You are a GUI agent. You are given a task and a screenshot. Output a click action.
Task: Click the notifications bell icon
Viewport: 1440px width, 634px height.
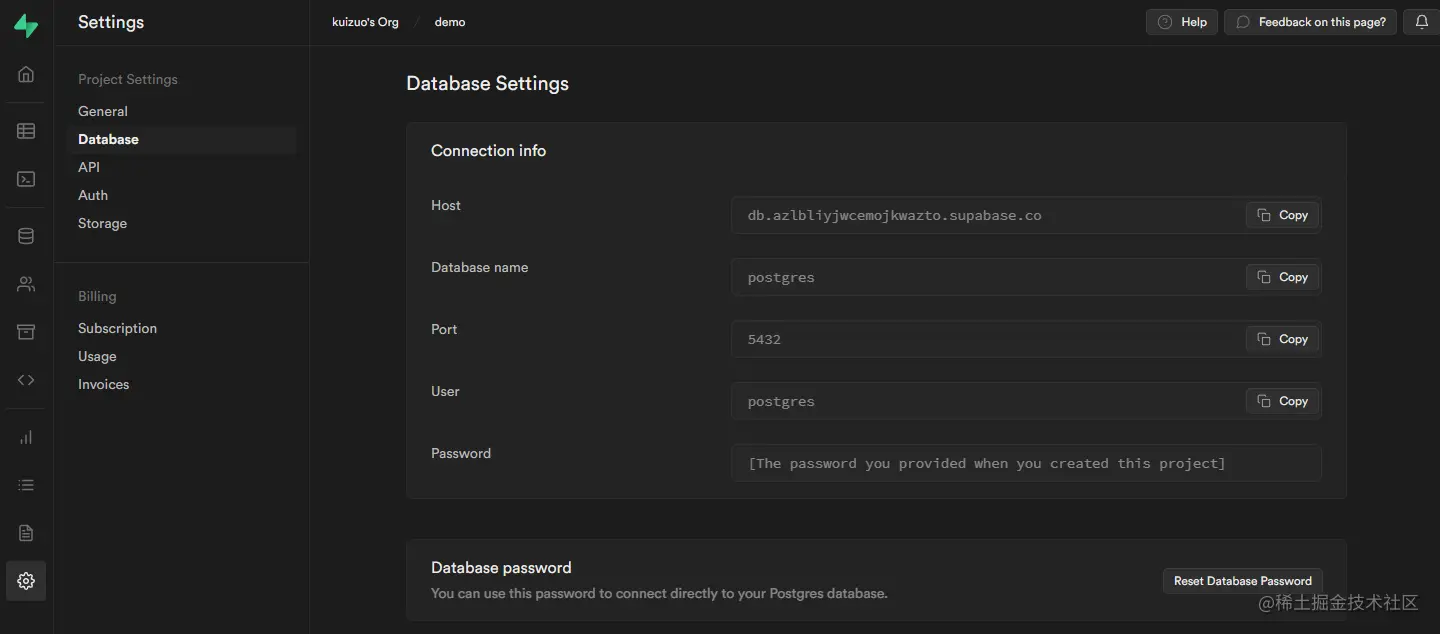1421,22
